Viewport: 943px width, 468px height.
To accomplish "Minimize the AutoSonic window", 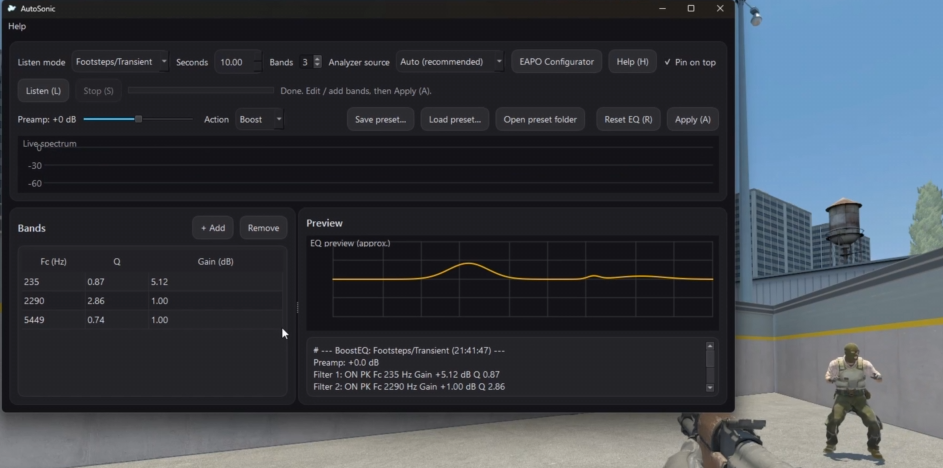I will pos(662,8).
